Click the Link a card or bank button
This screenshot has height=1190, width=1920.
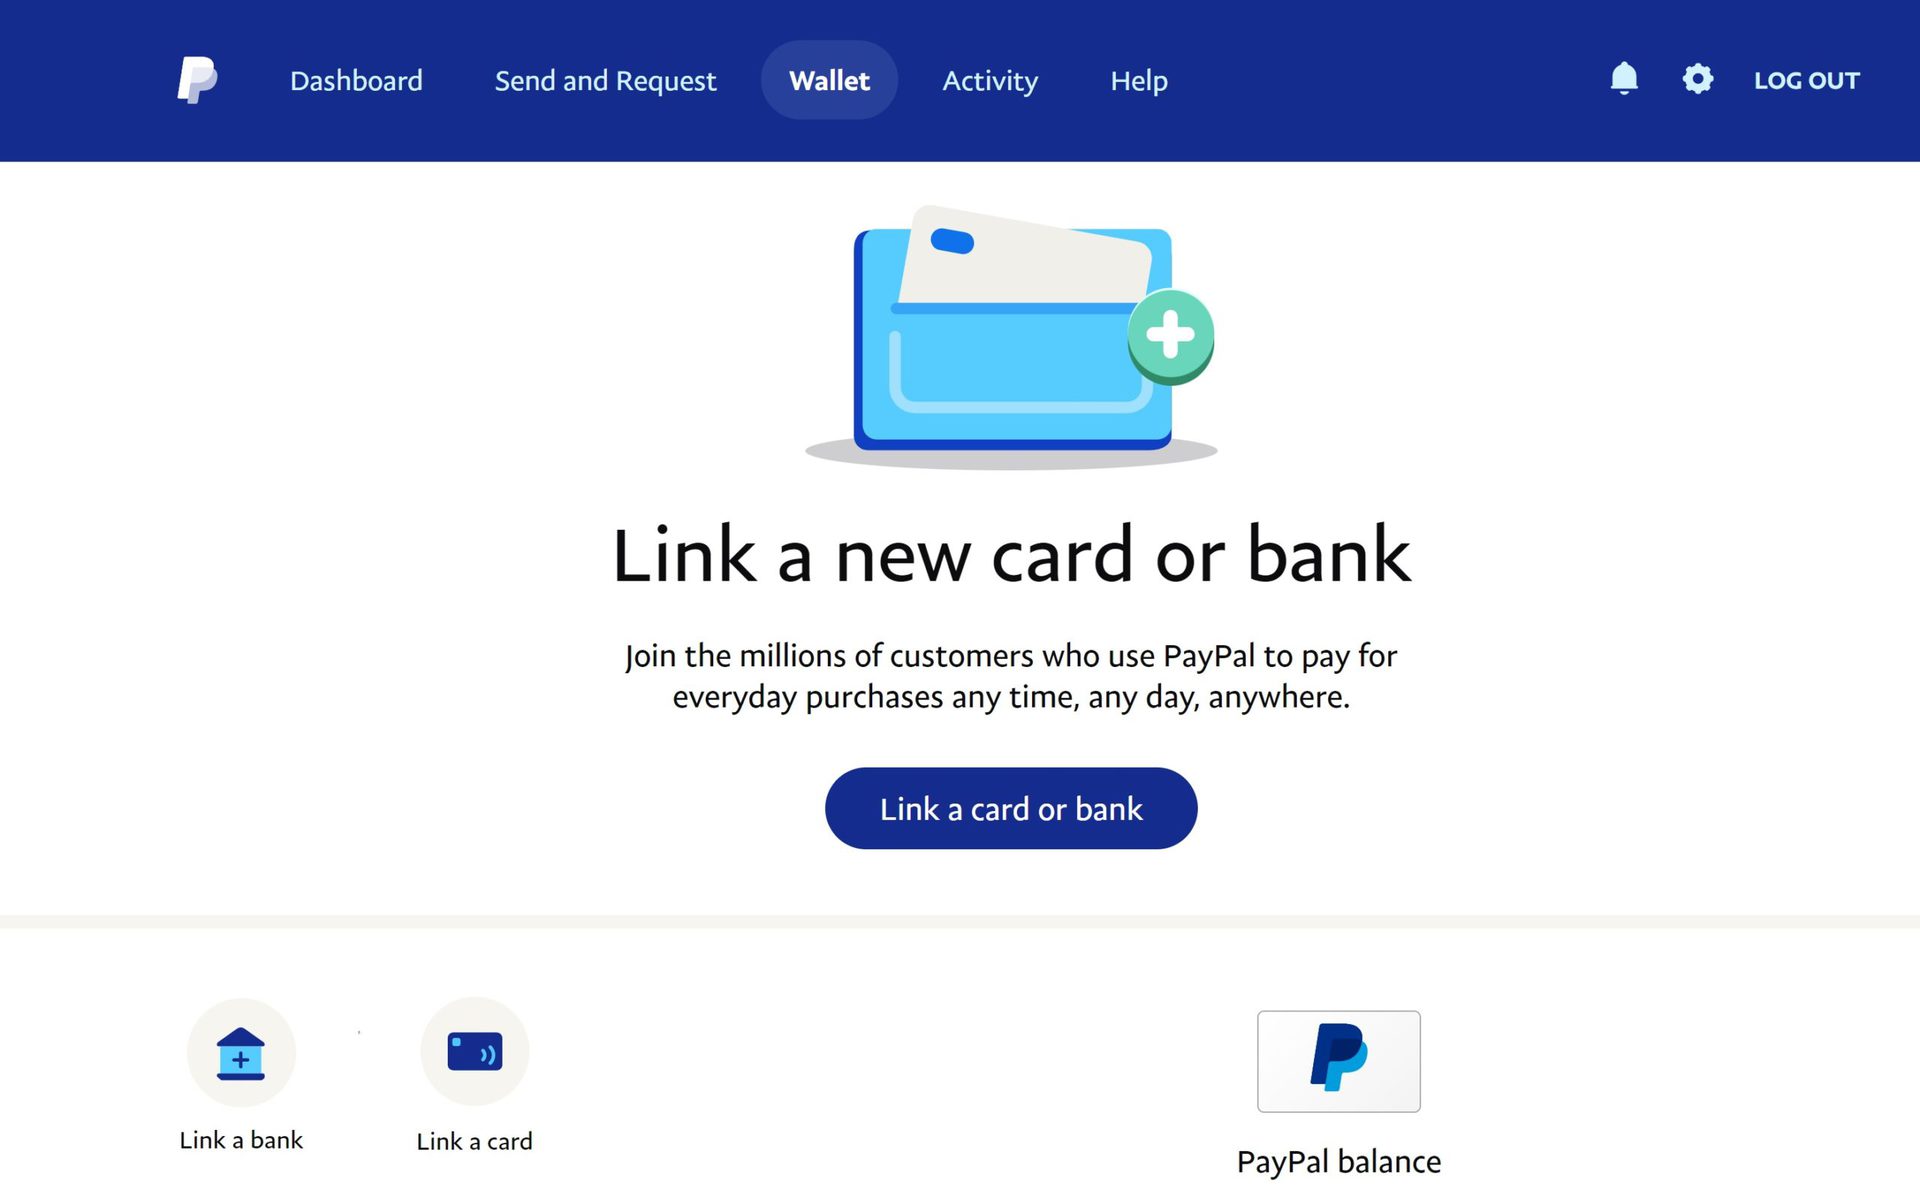click(x=1011, y=808)
